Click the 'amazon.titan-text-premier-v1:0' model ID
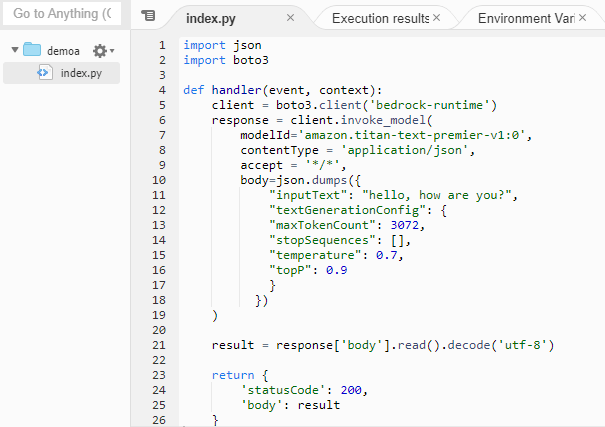Screen dimensions: 605x427 (411, 135)
